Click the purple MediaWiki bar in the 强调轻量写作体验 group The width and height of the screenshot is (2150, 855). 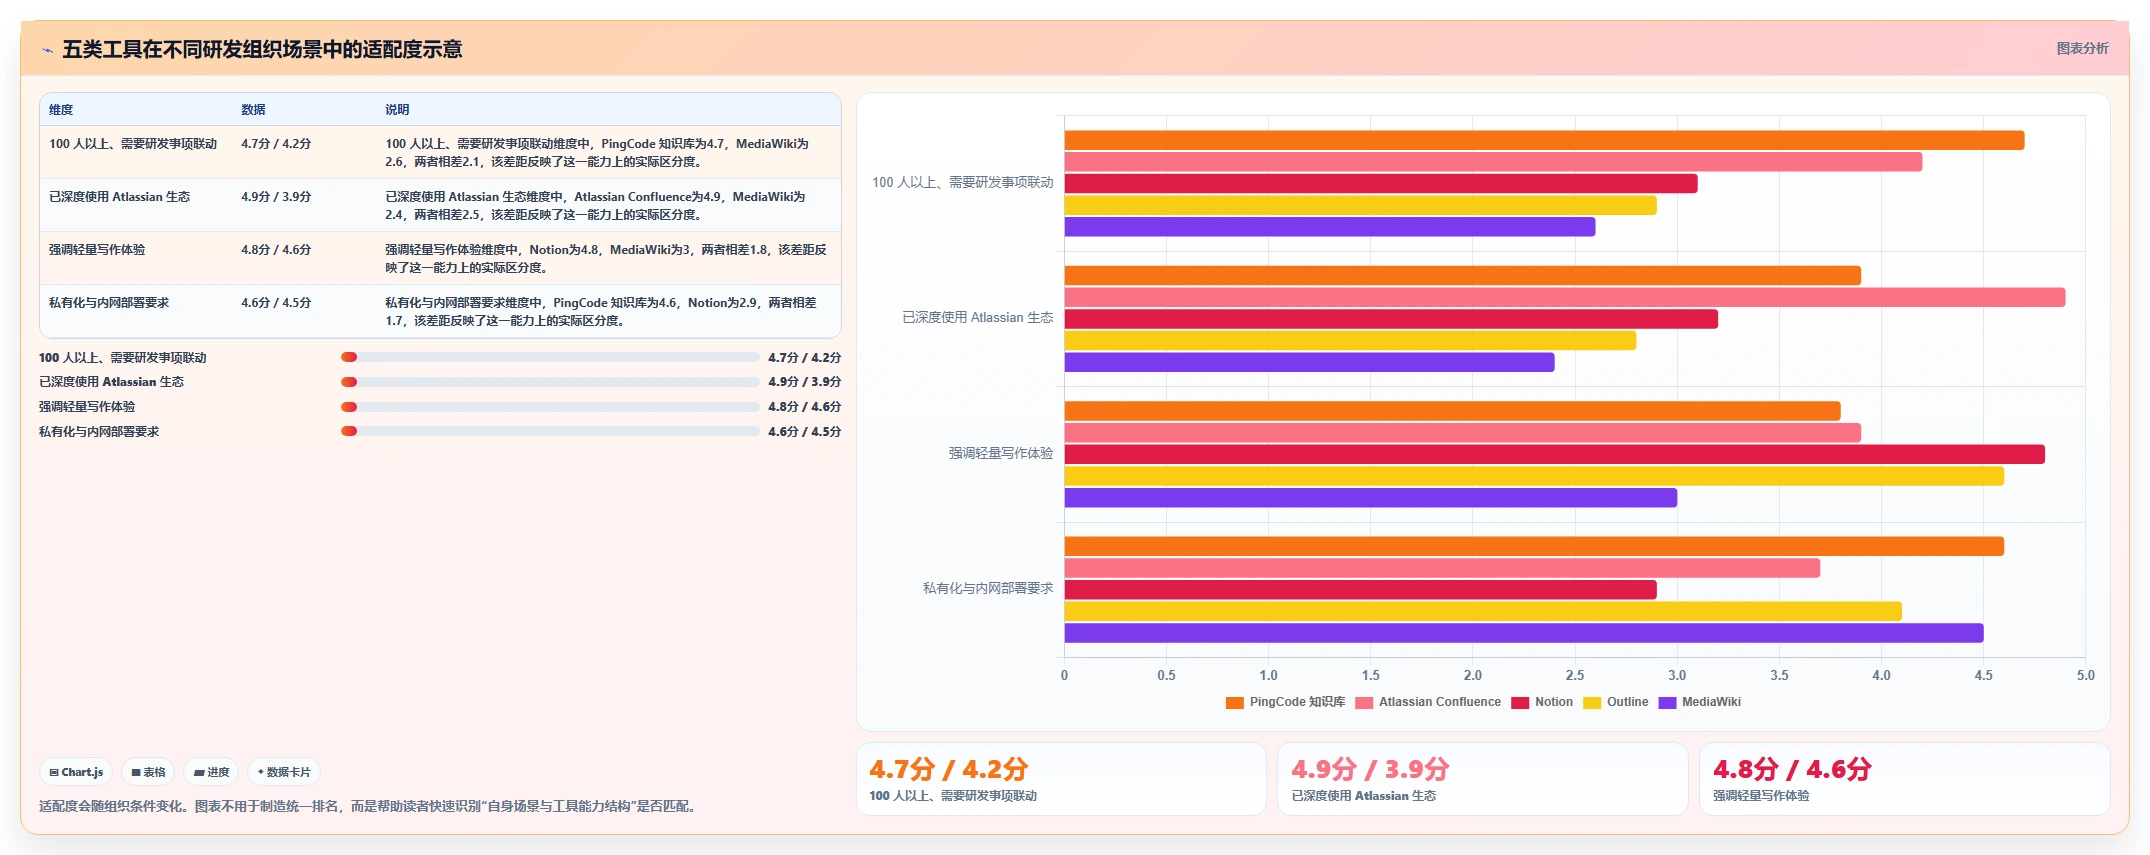point(1371,498)
